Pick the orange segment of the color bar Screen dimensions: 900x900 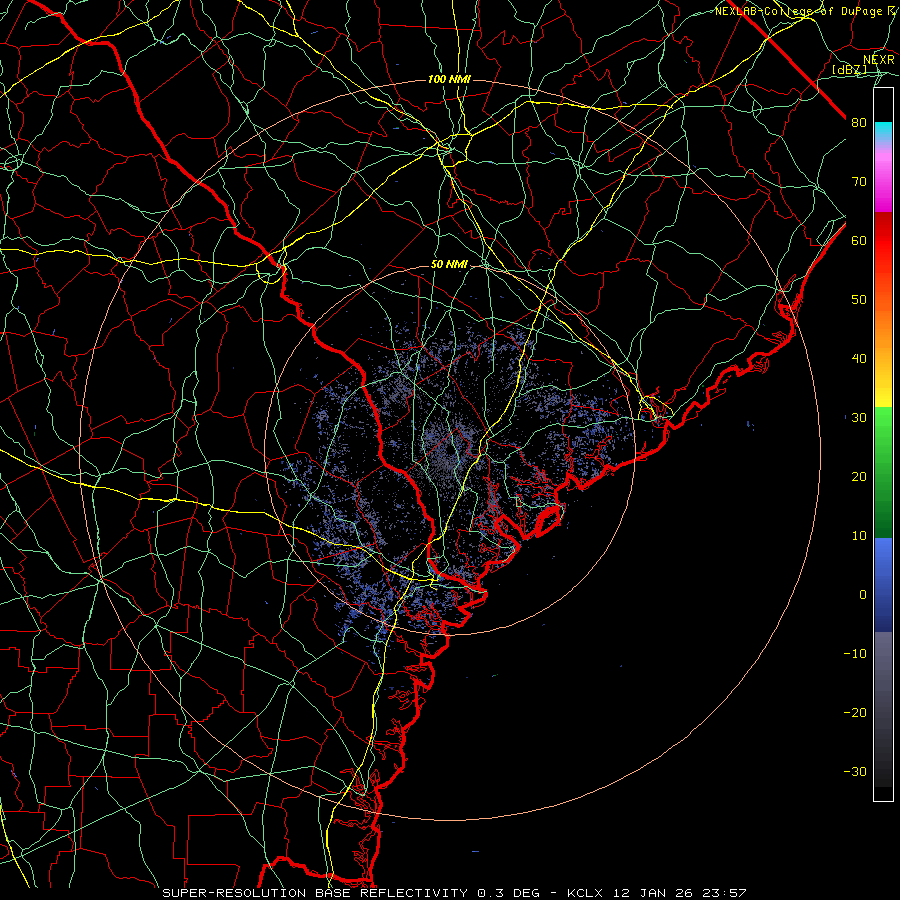click(883, 330)
